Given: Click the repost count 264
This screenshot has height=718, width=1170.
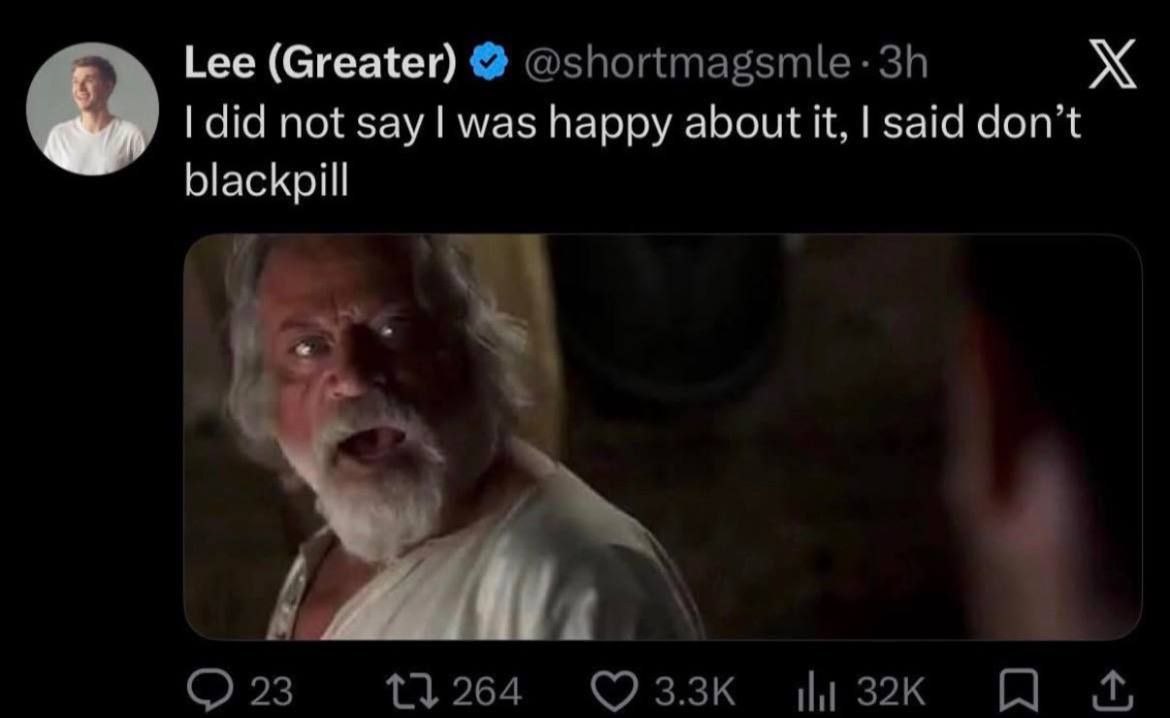Looking at the screenshot, I should click(x=487, y=692).
